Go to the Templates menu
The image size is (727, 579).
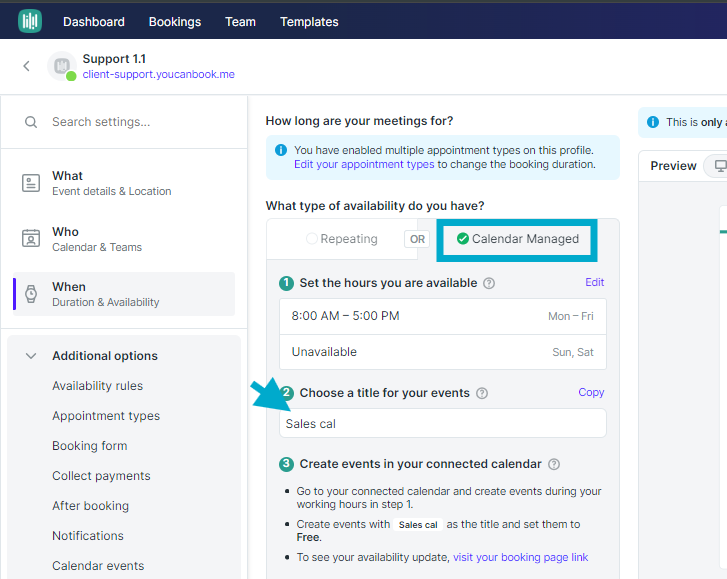point(309,21)
